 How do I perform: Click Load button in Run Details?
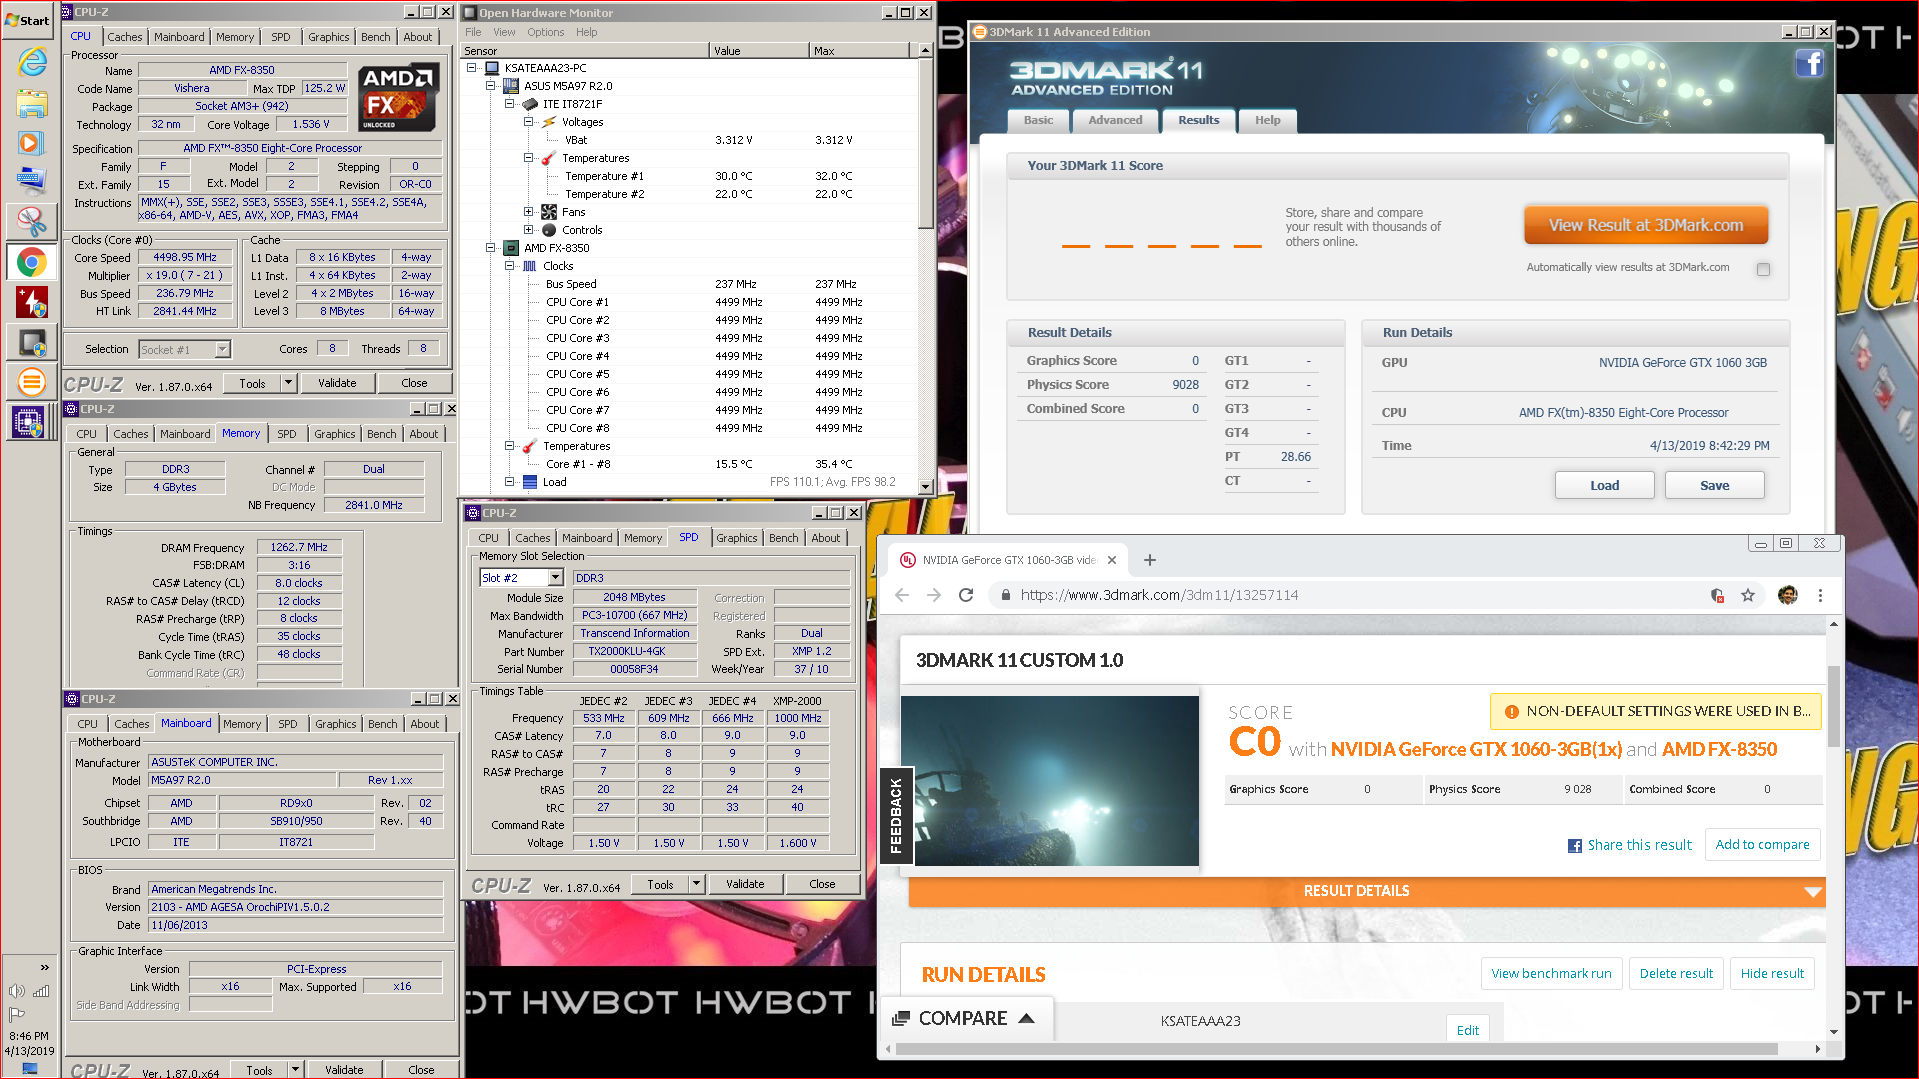[1604, 486]
